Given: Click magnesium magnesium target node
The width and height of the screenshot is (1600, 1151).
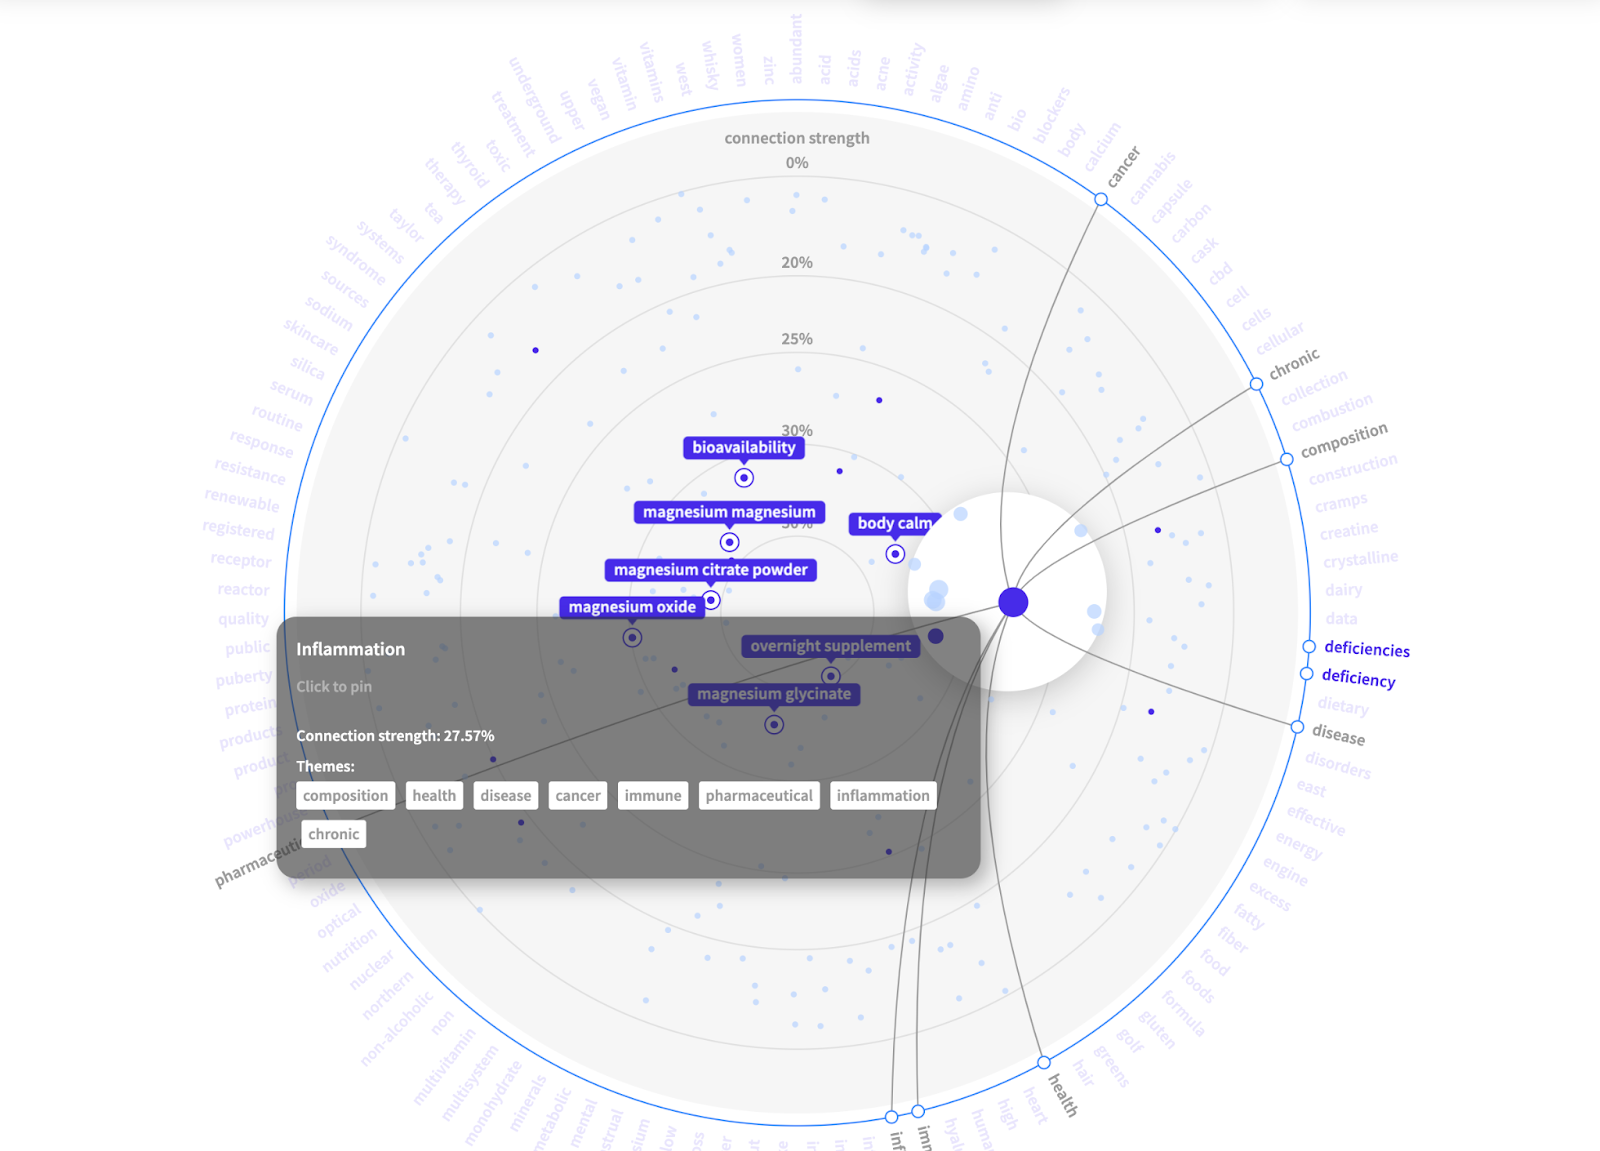Looking at the screenshot, I should pos(730,542).
